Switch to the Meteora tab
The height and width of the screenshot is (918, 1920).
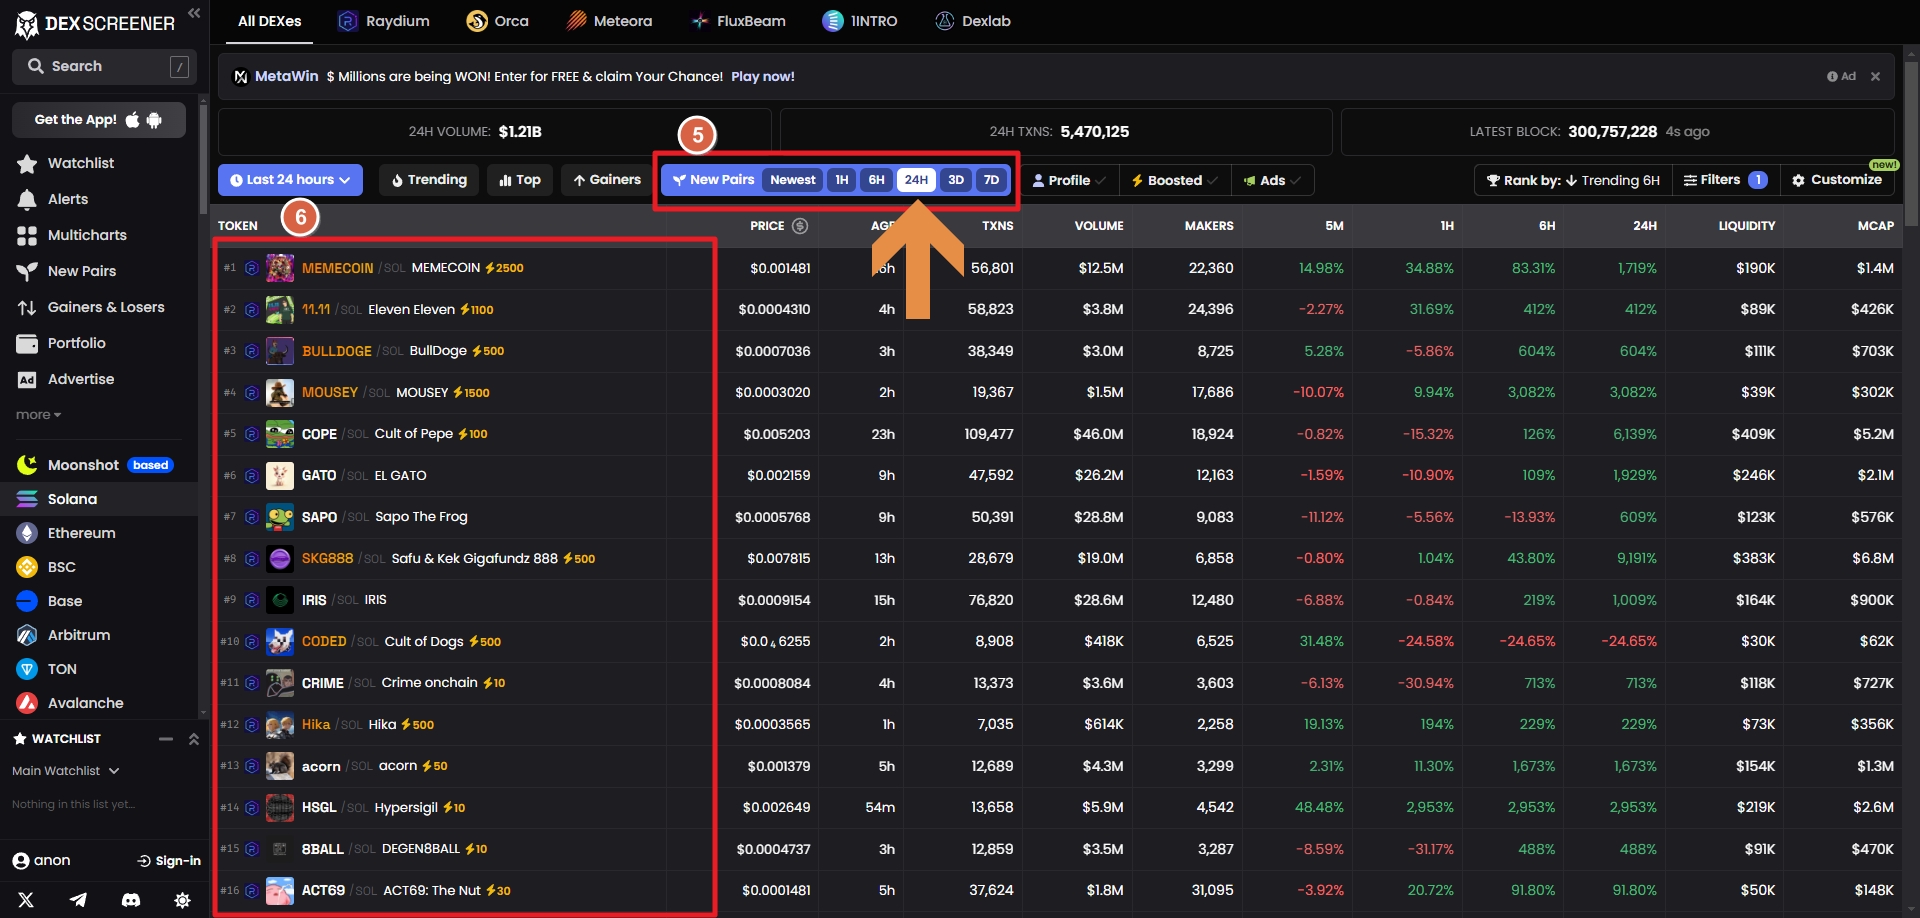(609, 21)
